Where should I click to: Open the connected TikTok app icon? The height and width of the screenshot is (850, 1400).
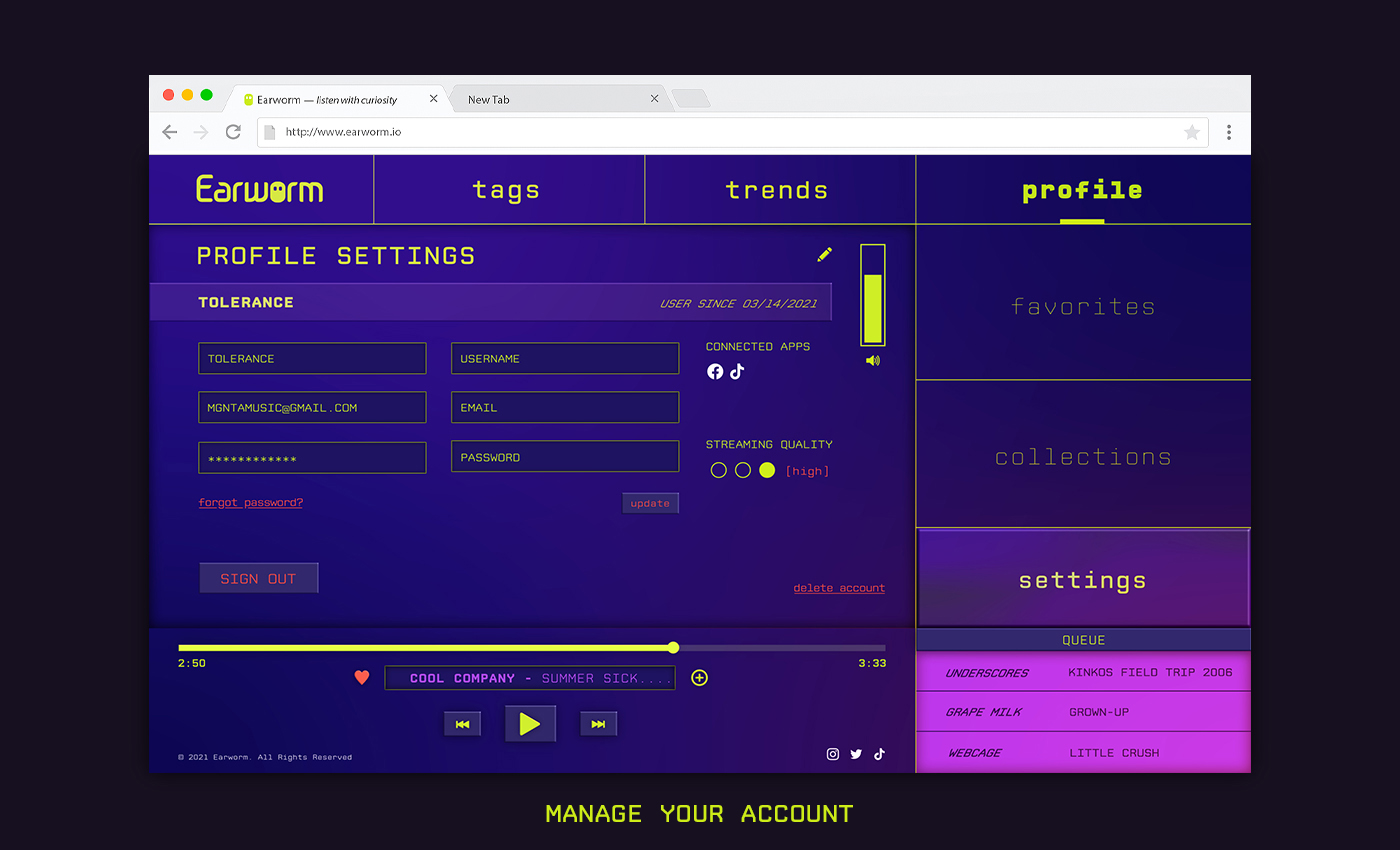click(737, 372)
